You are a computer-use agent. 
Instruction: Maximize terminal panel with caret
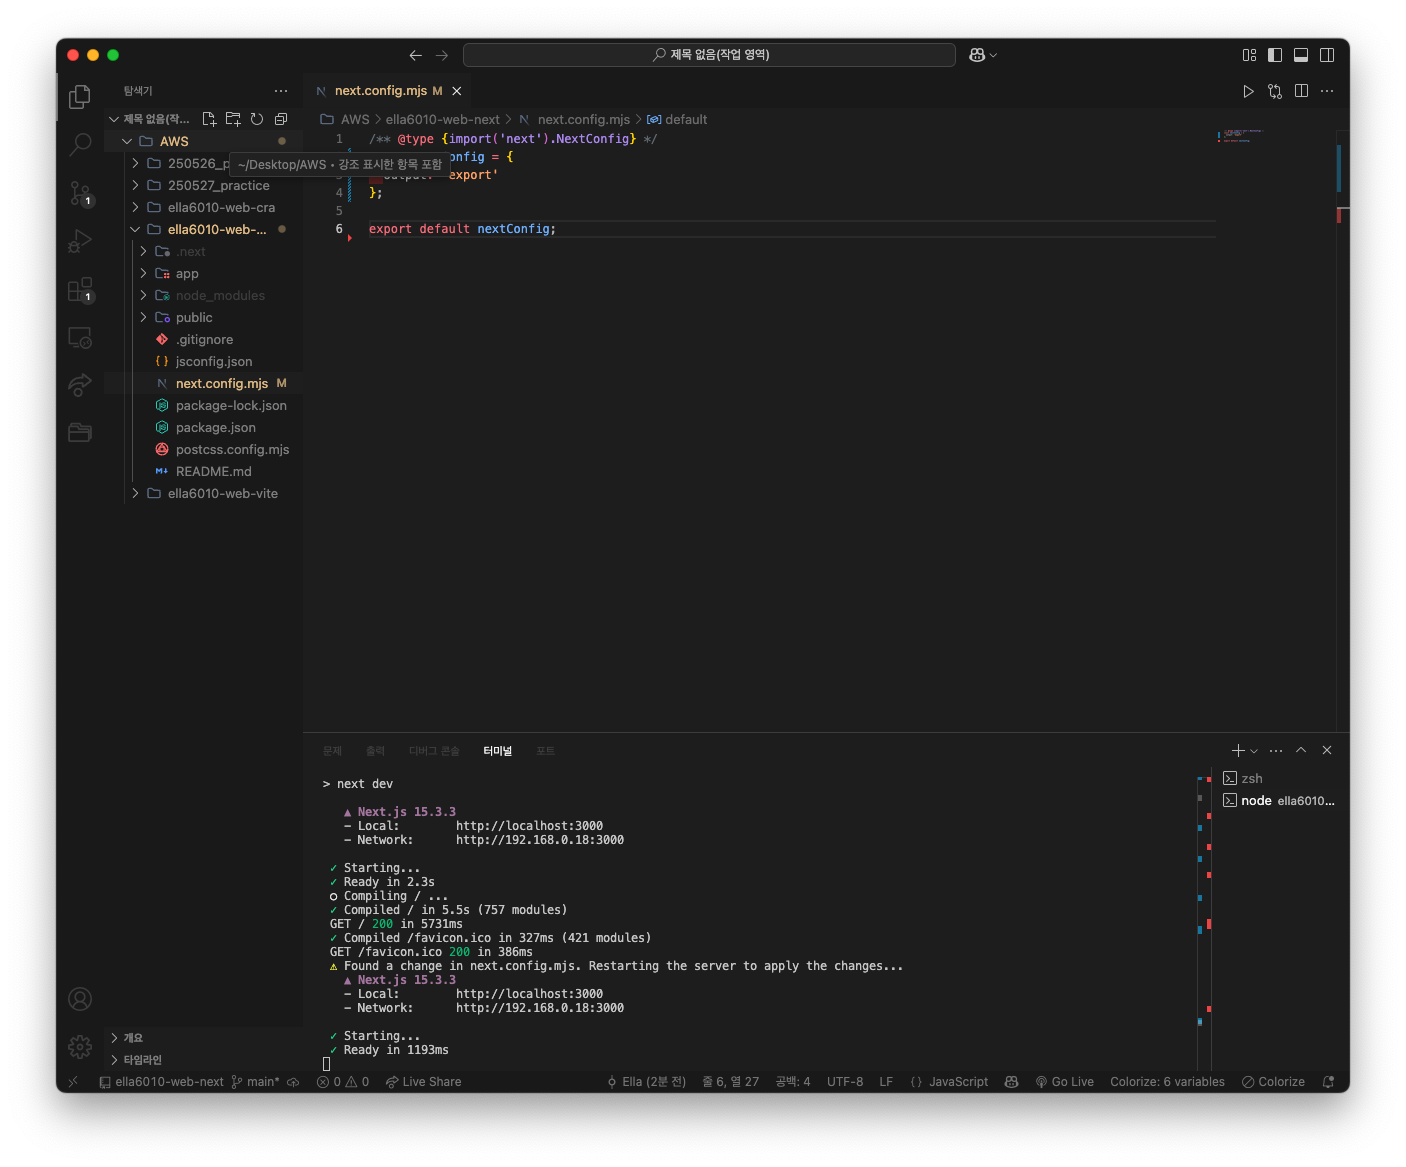click(1301, 751)
